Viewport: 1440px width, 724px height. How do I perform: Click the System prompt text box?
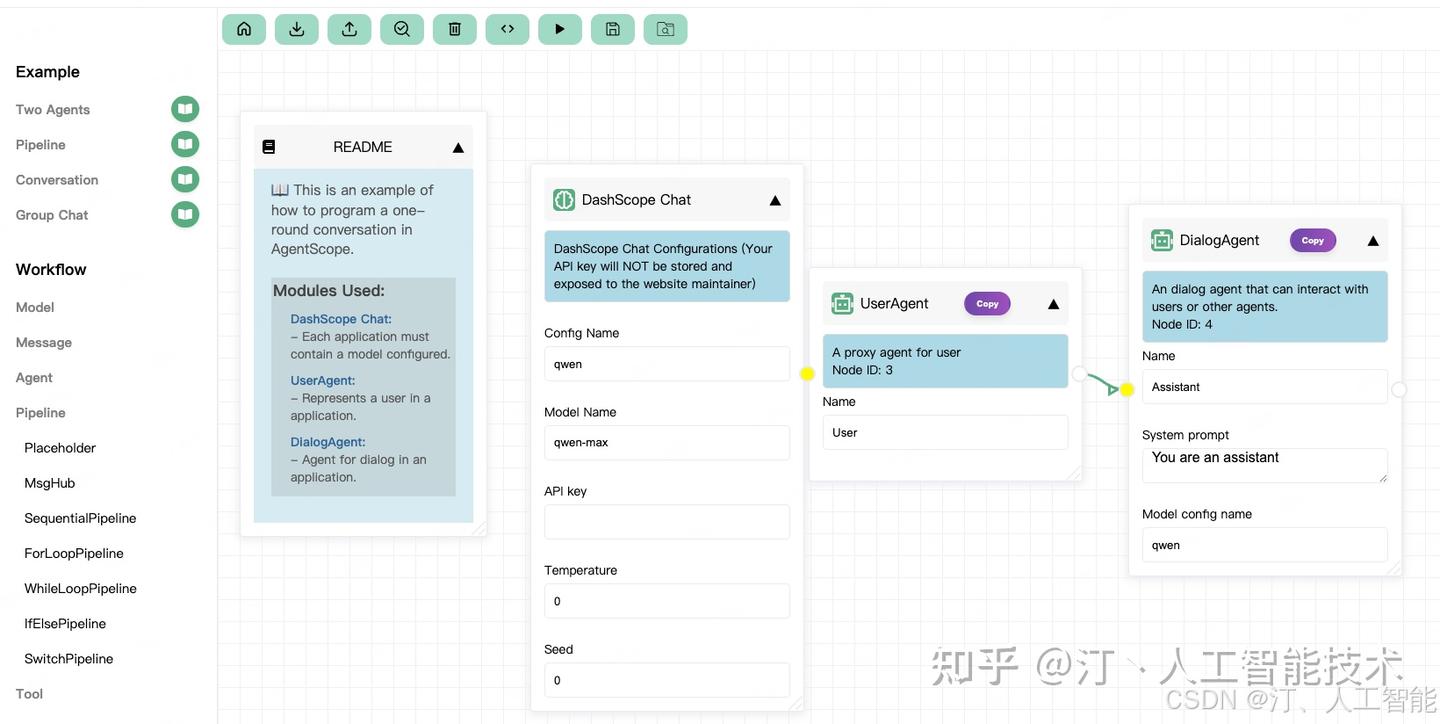tap(1264, 463)
